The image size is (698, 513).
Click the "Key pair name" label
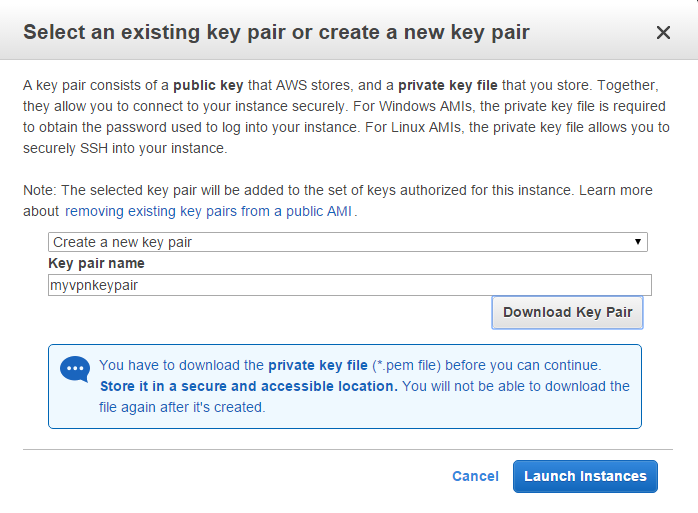click(96, 264)
